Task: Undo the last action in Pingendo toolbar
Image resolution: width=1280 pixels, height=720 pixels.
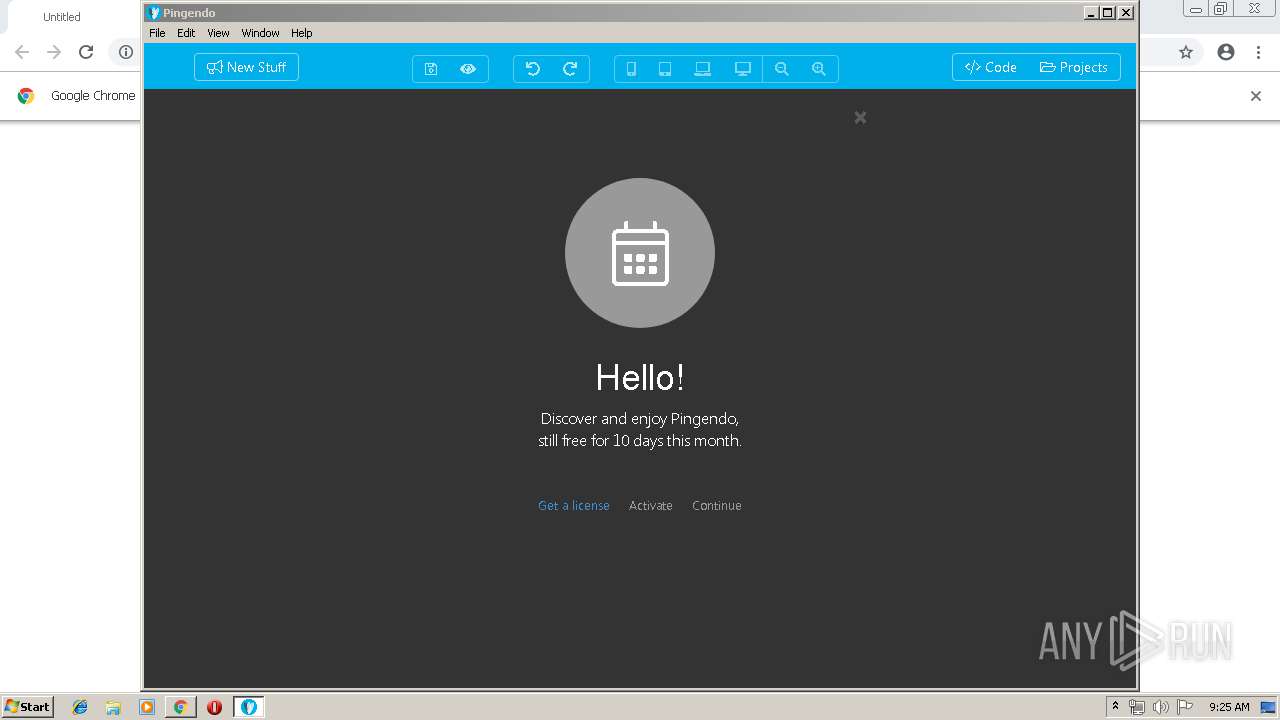Action: 533,69
